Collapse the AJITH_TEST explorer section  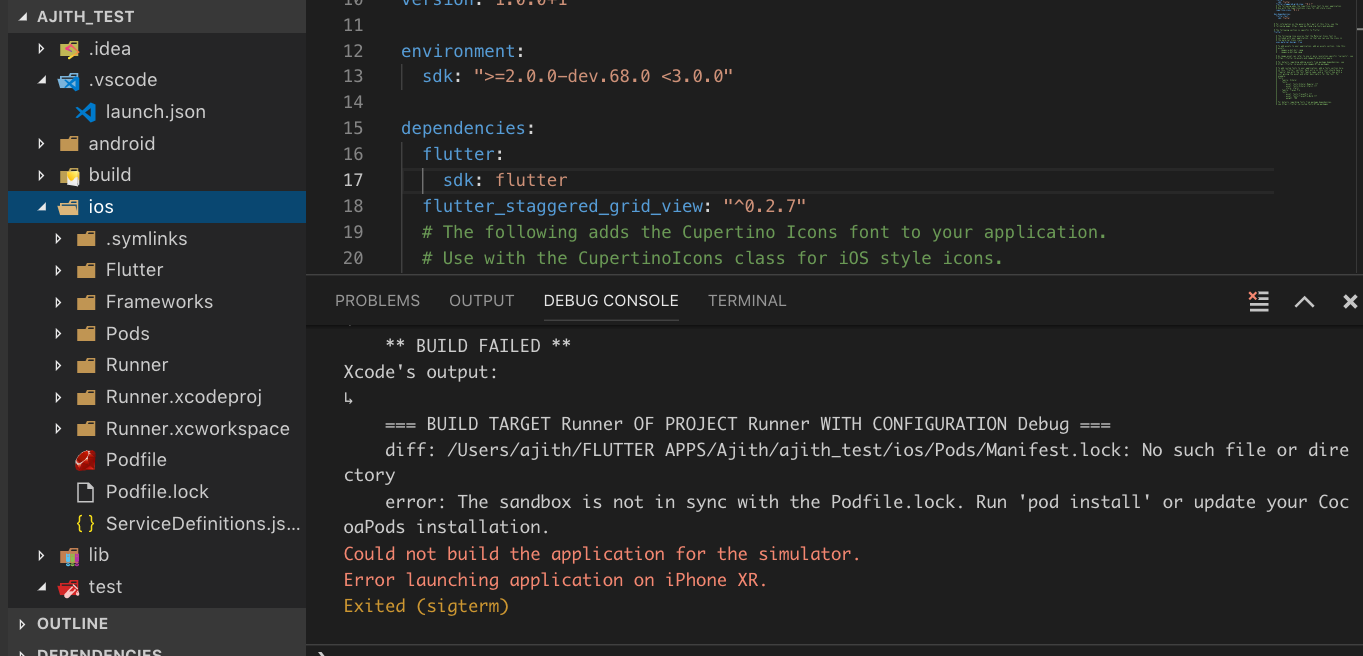(x=24, y=17)
